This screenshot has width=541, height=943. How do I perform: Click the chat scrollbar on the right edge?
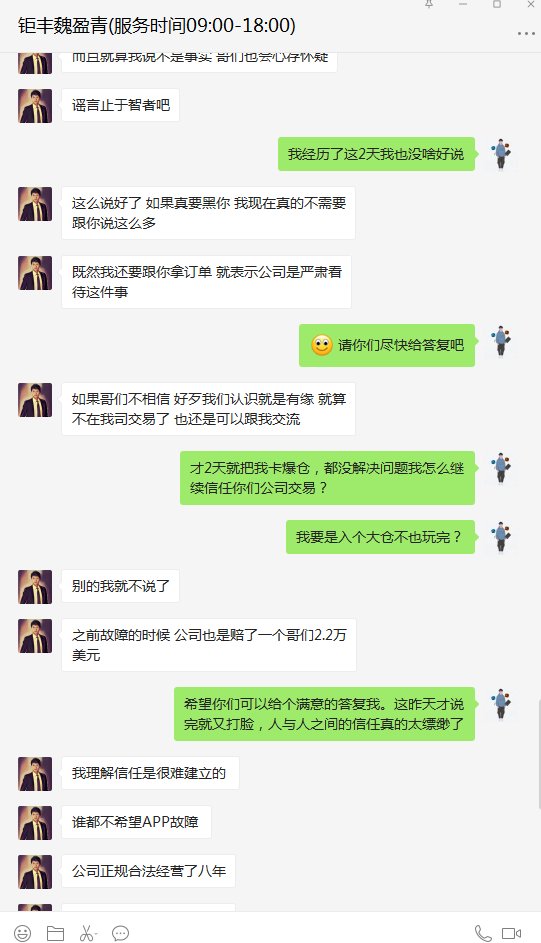(x=537, y=755)
